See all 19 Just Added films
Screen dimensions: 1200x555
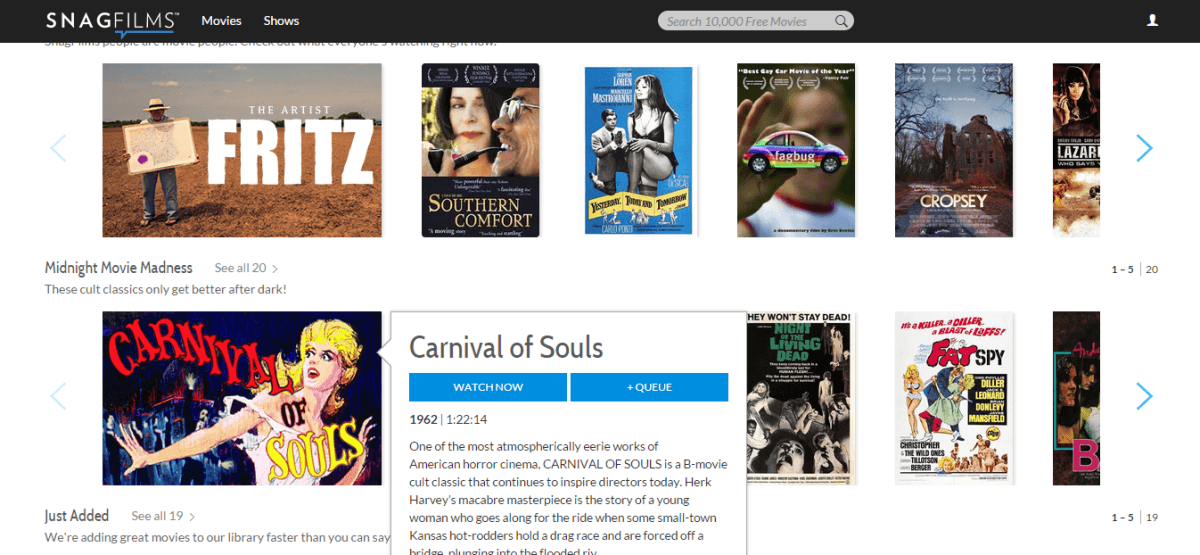163,516
